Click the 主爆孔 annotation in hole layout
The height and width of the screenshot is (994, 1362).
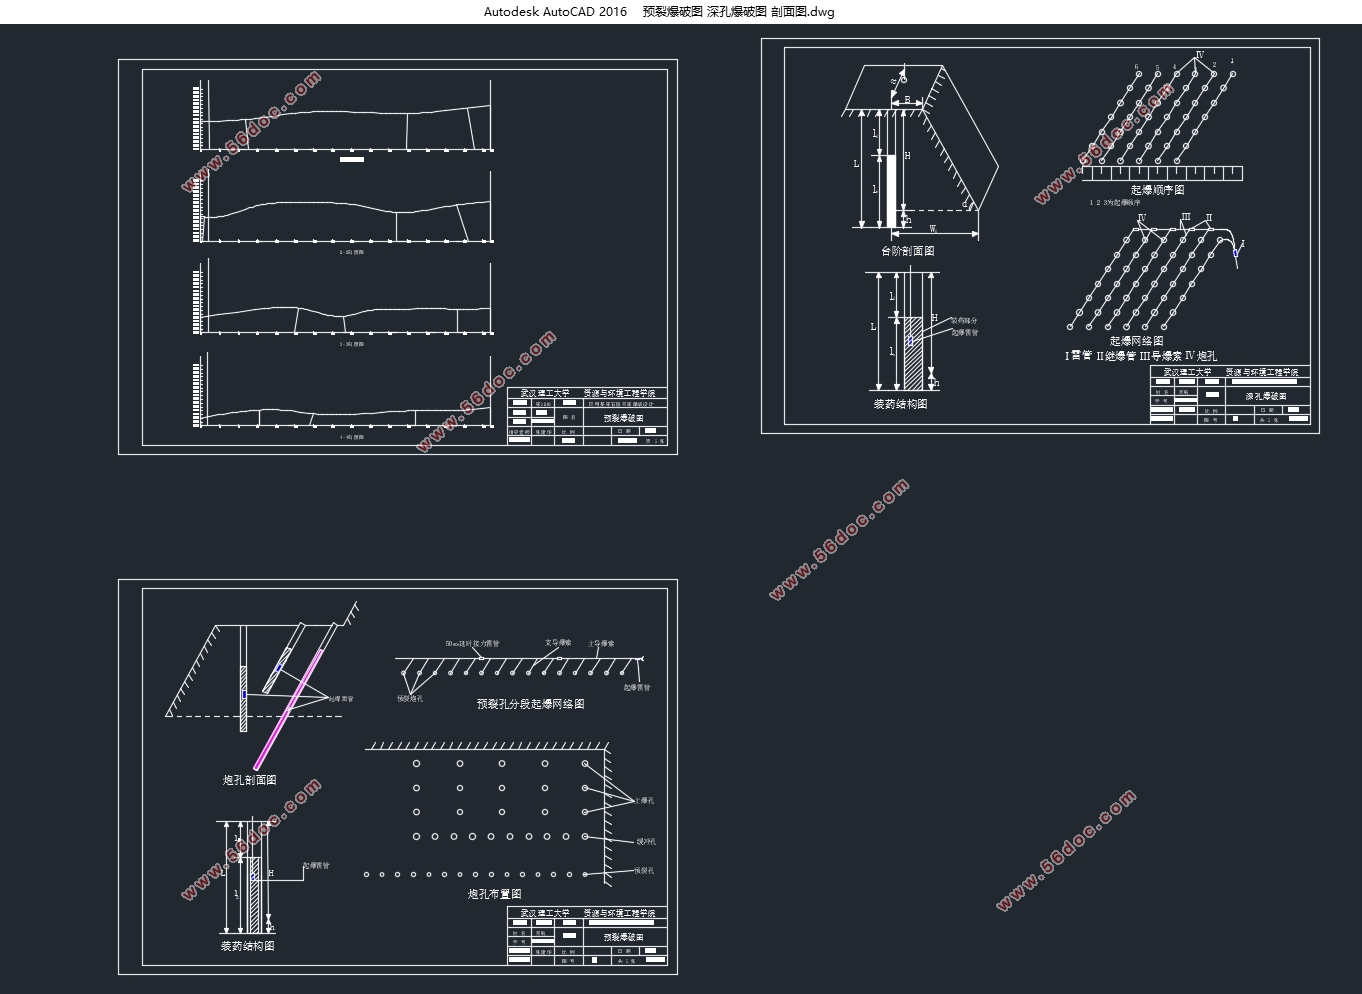[x=645, y=801]
